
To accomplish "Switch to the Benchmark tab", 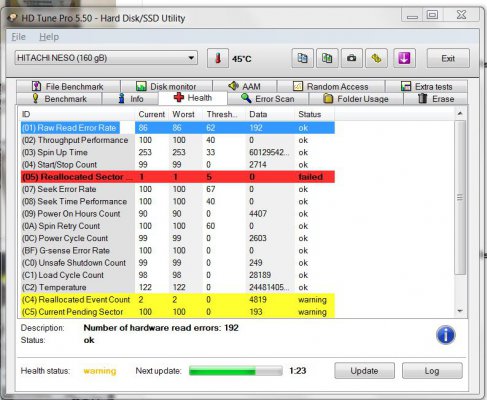I will pyautogui.click(x=59, y=99).
